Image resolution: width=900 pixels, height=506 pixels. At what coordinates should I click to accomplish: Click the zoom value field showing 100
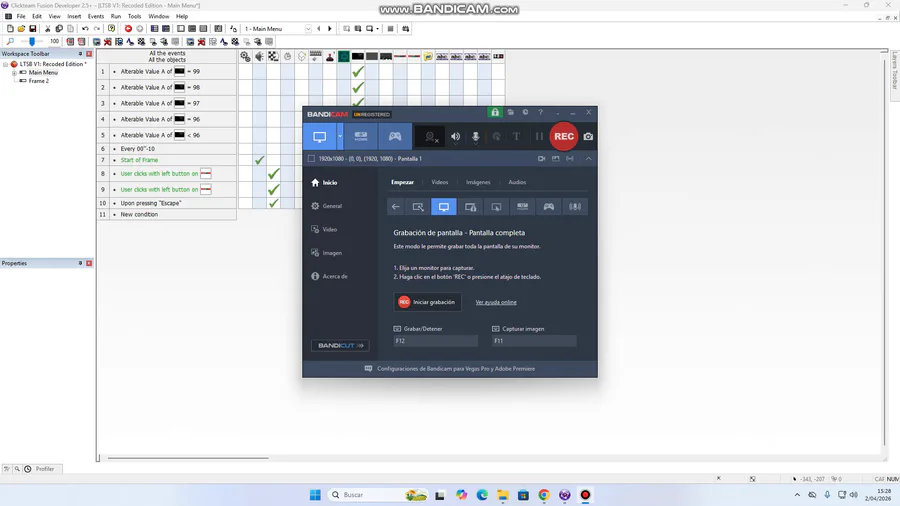click(x=54, y=41)
